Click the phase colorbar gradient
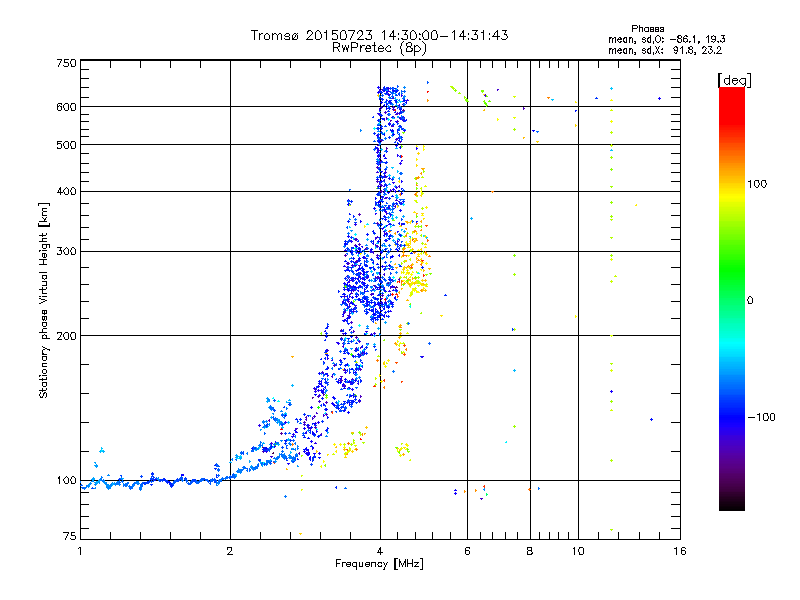The image size is (800, 600). (x=732, y=299)
